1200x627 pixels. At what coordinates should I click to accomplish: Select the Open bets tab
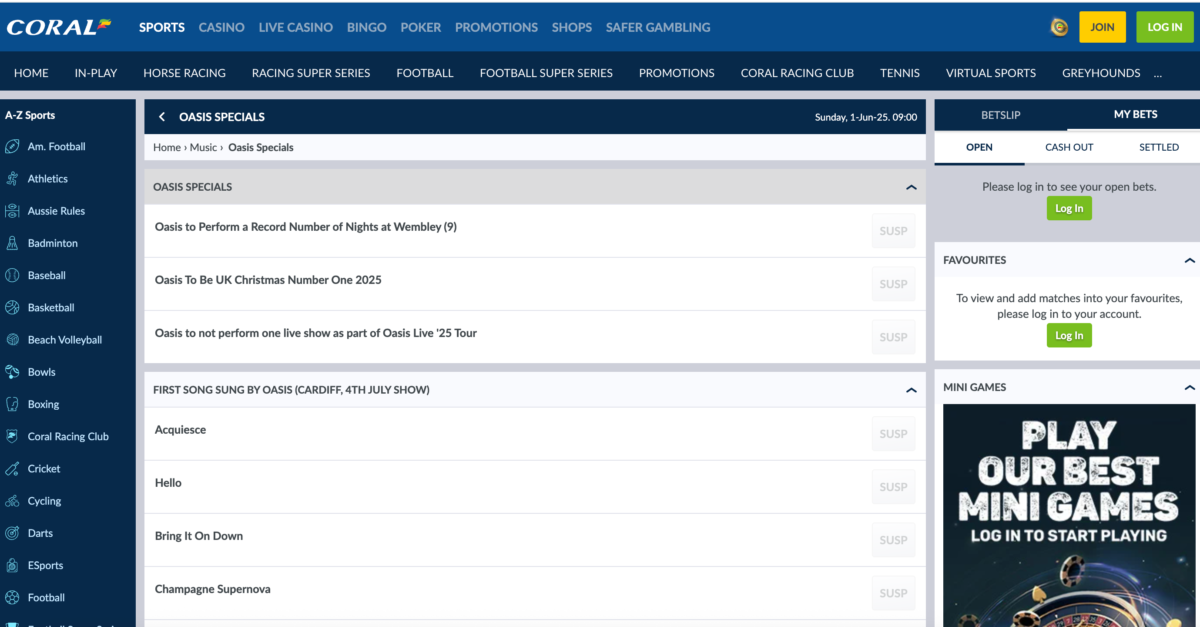pos(979,147)
